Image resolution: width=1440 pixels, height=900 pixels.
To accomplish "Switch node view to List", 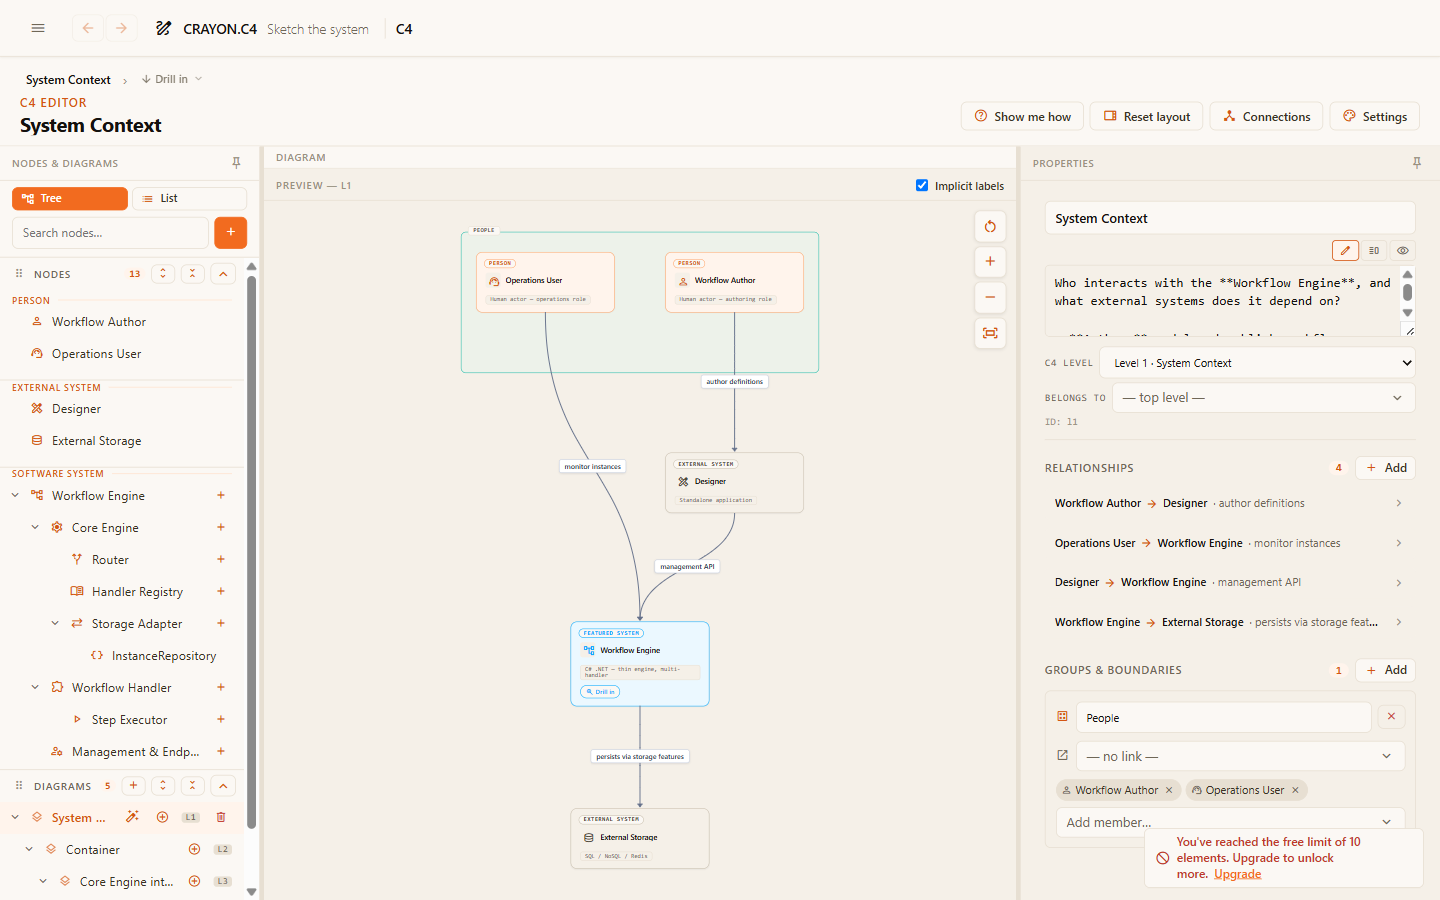I will click(189, 198).
